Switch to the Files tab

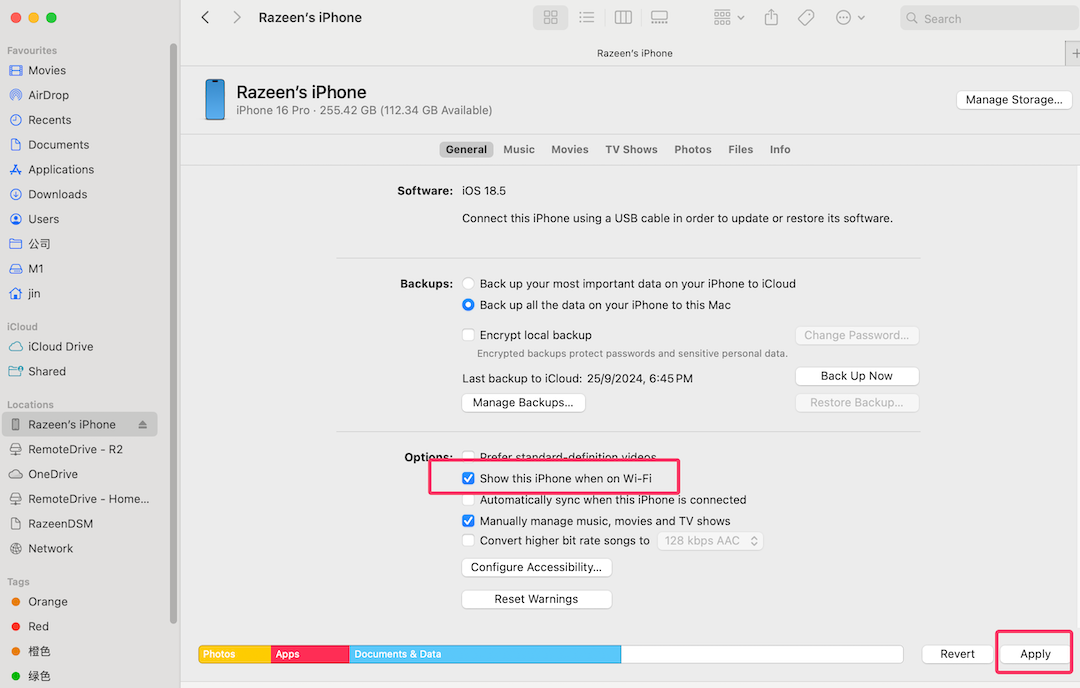pos(740,149)
